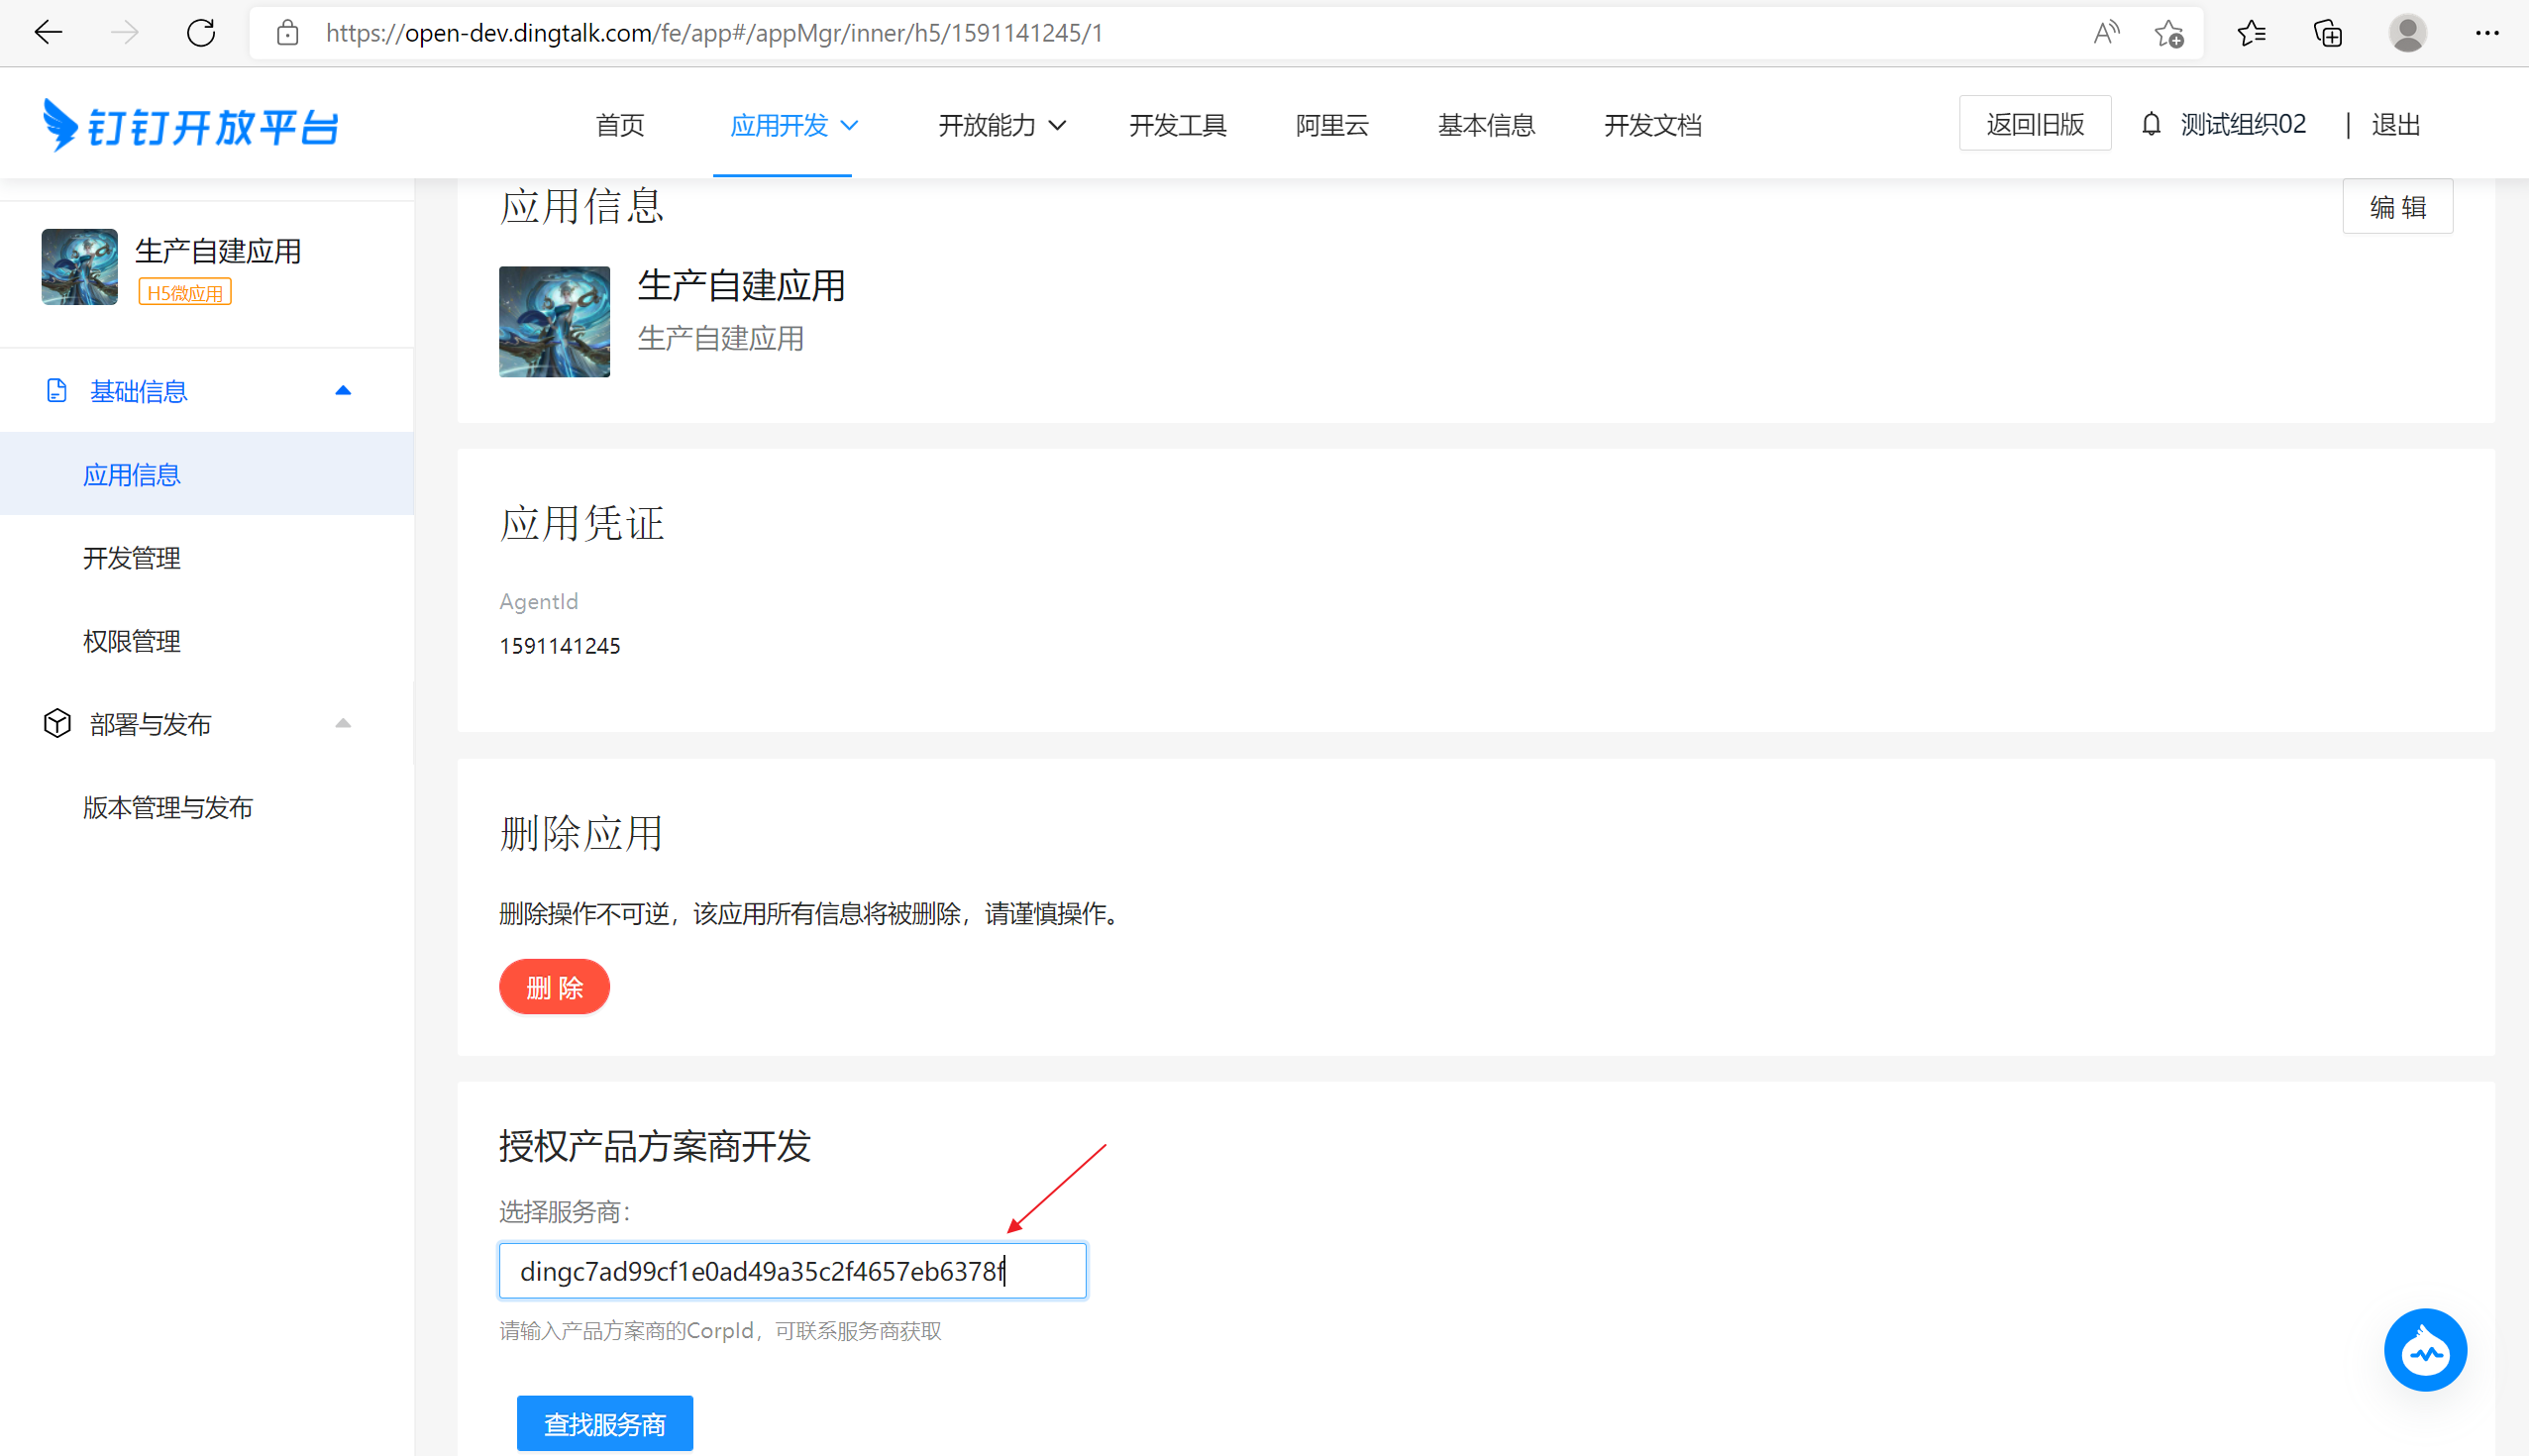The height and width of the screenshot is (1456, 2529).
Task: Click the large app icon in 应用信息
Action: pyautogui.click(x=554, y=321)
